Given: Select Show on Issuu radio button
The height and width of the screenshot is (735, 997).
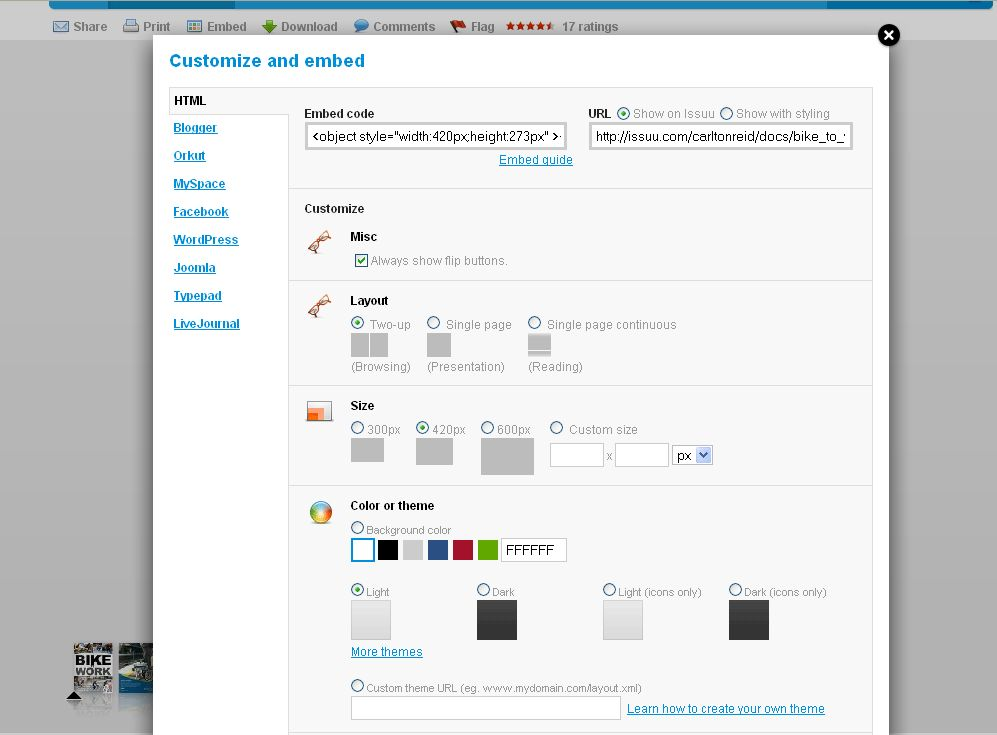Looking at the screenshot, I should coord(623,114).
